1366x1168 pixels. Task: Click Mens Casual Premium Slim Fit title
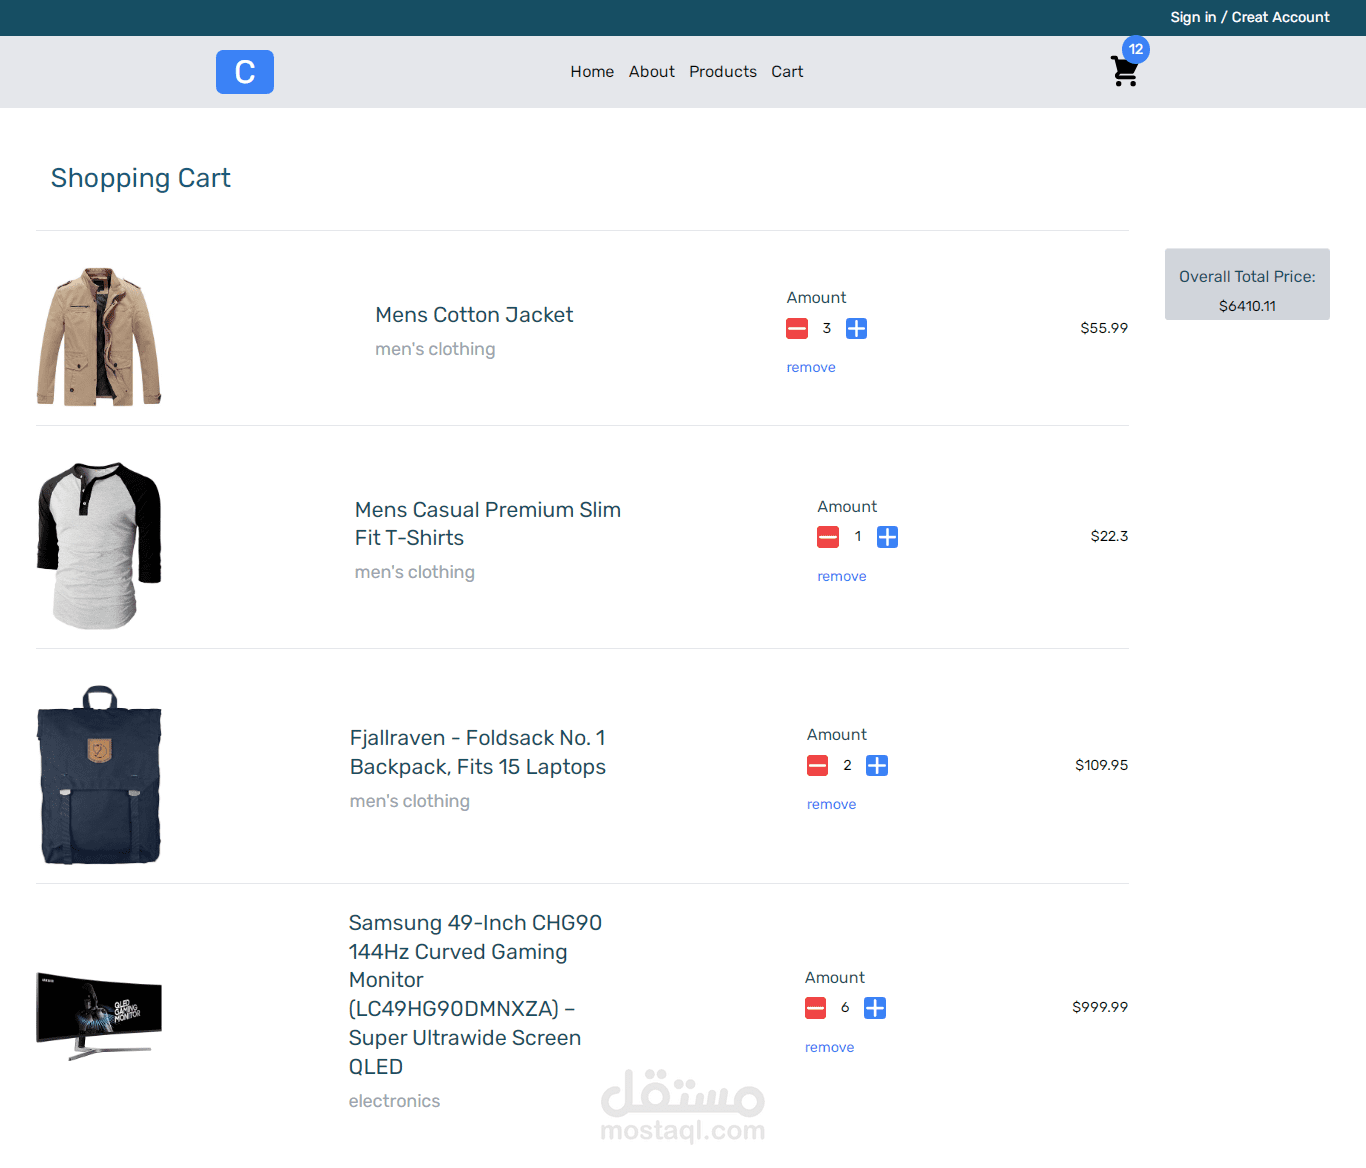point(488,524)
